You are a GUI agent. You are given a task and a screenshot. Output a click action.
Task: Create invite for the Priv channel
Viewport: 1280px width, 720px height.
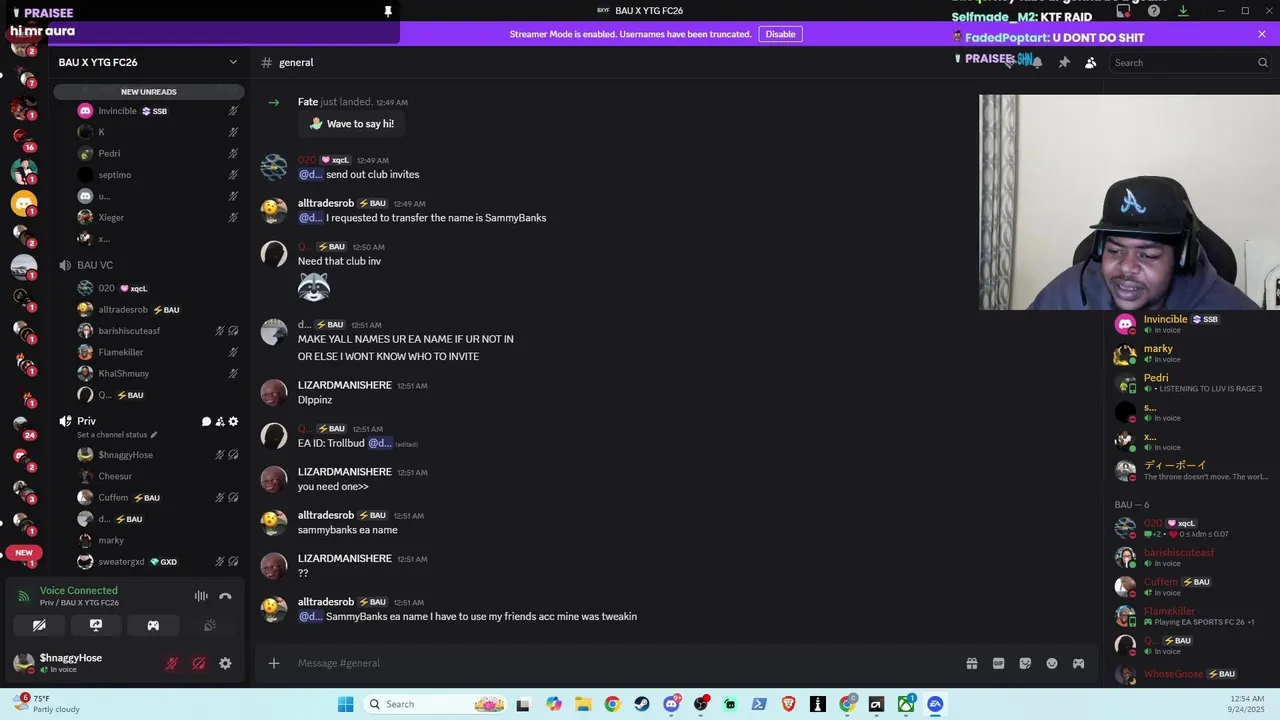220,421
